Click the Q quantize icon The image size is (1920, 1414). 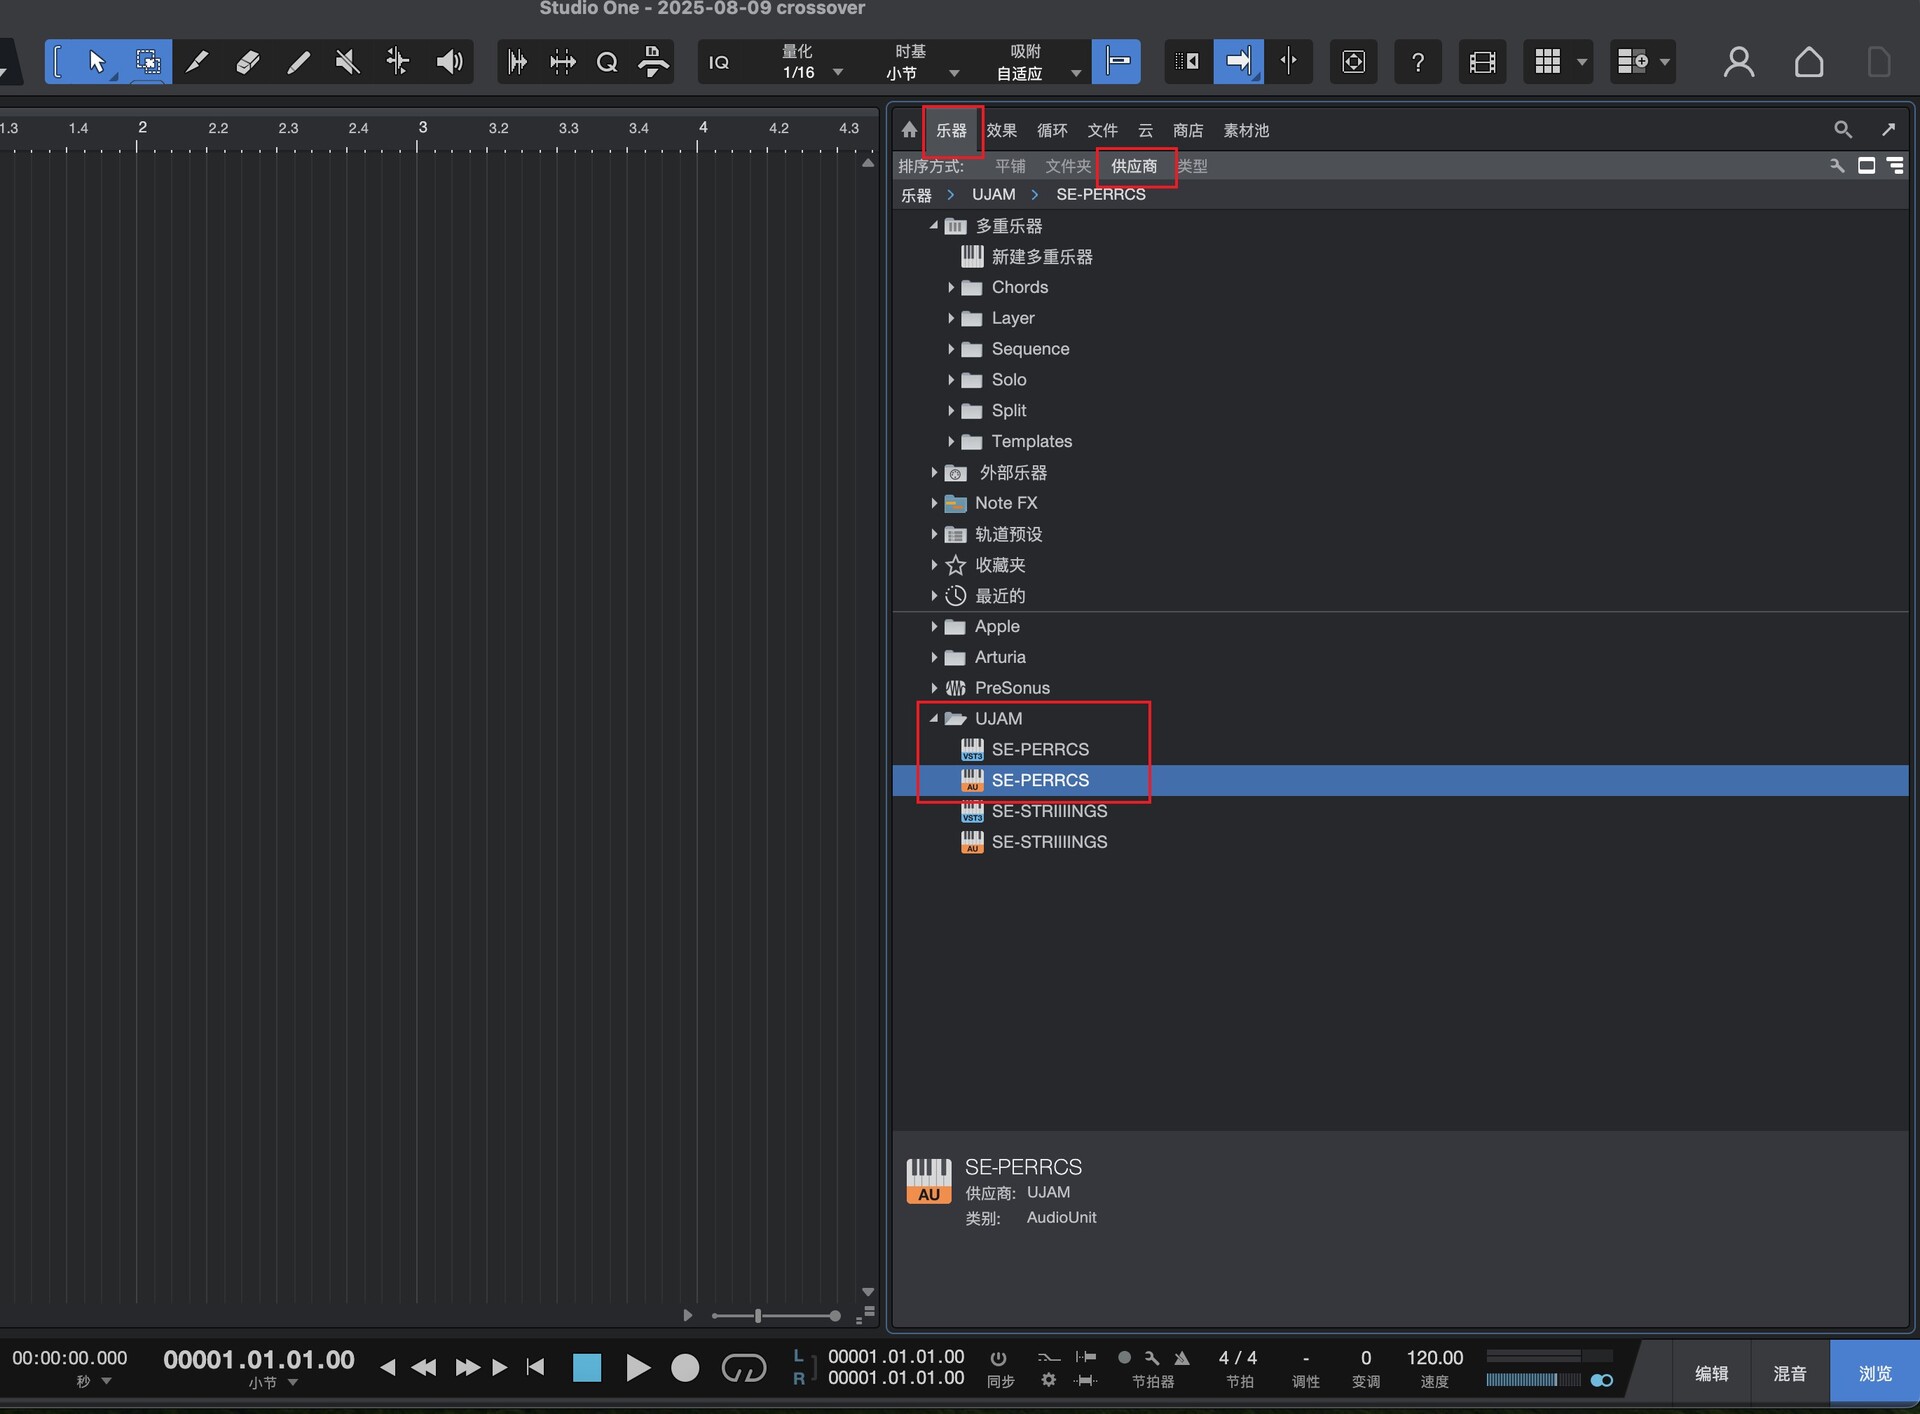coord(607,62)
